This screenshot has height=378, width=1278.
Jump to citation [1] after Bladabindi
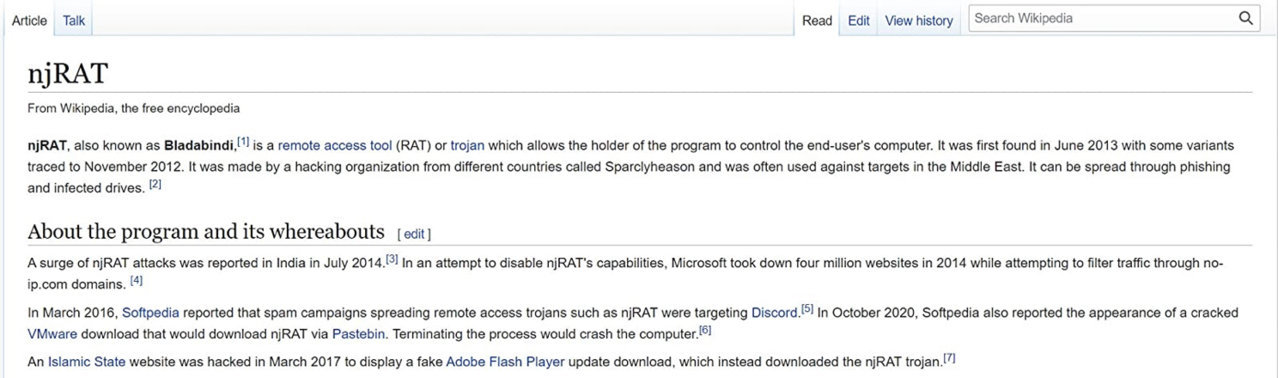[243, 141]
